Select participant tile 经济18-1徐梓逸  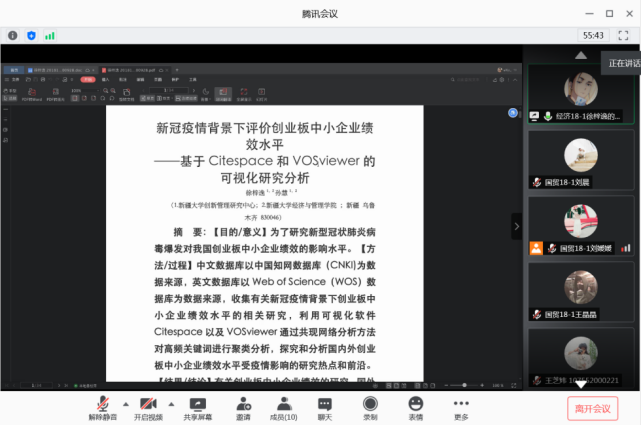(581, 94)
